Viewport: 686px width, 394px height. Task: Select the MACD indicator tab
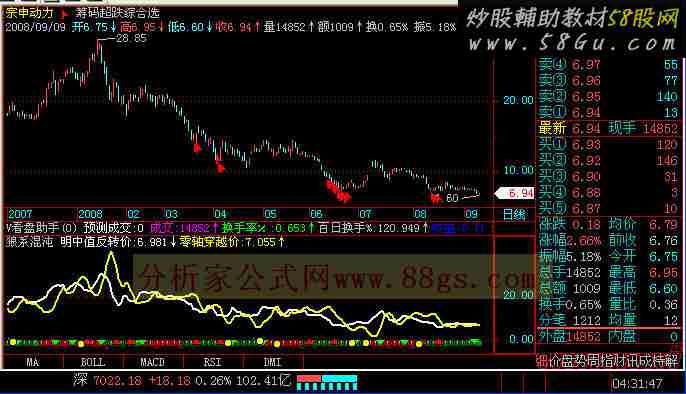click(153, 362)
